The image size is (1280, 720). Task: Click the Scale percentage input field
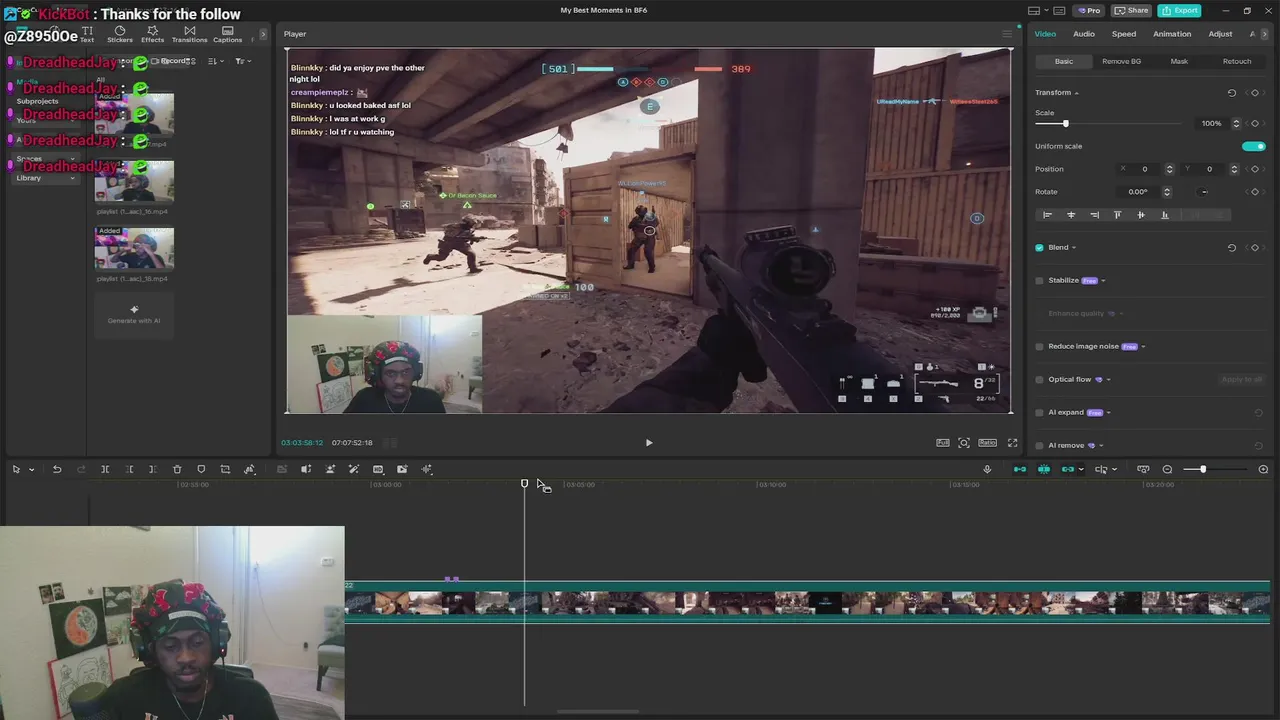point(1213,123)
